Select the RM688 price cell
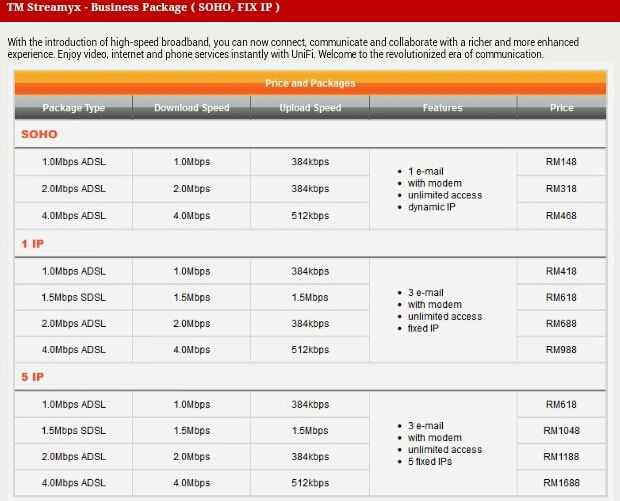The image size is (620, 501). click(561, 324)
